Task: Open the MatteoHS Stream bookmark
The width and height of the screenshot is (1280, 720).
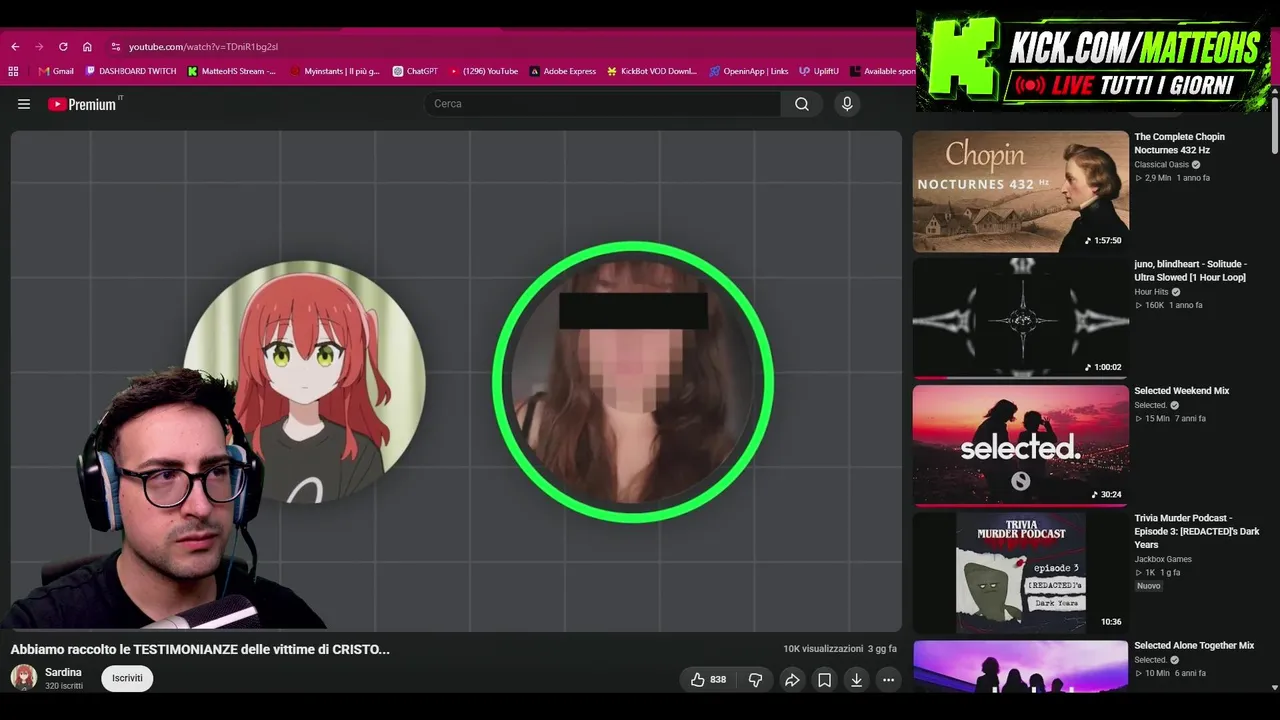Action: (x=232, y=71)
